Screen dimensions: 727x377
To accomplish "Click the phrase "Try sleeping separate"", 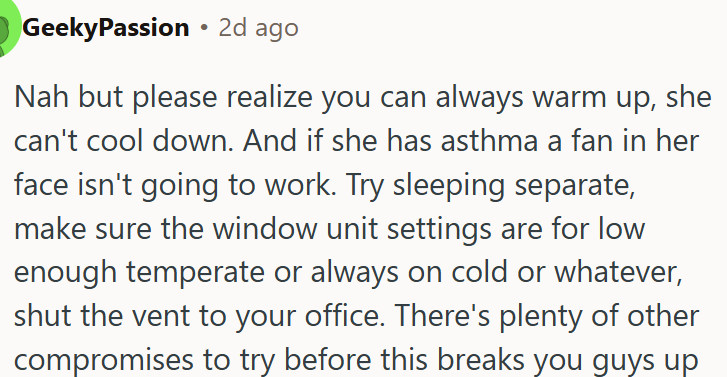I will (x=490, y=185).
